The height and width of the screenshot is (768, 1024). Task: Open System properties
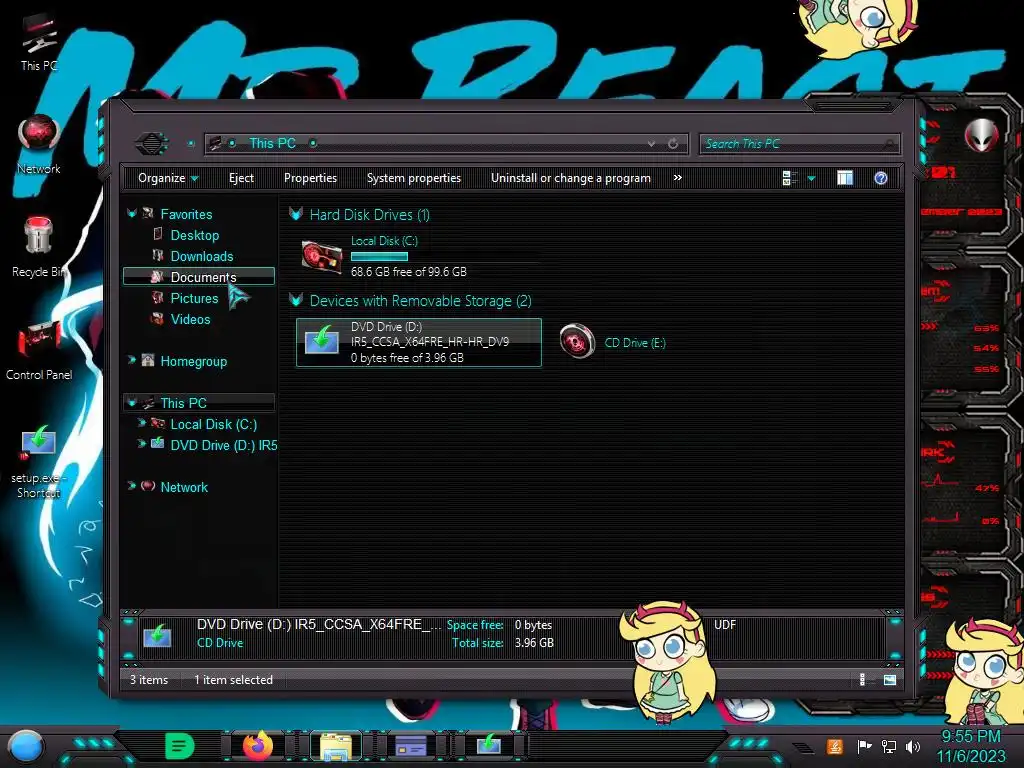[x=413, y=178]
